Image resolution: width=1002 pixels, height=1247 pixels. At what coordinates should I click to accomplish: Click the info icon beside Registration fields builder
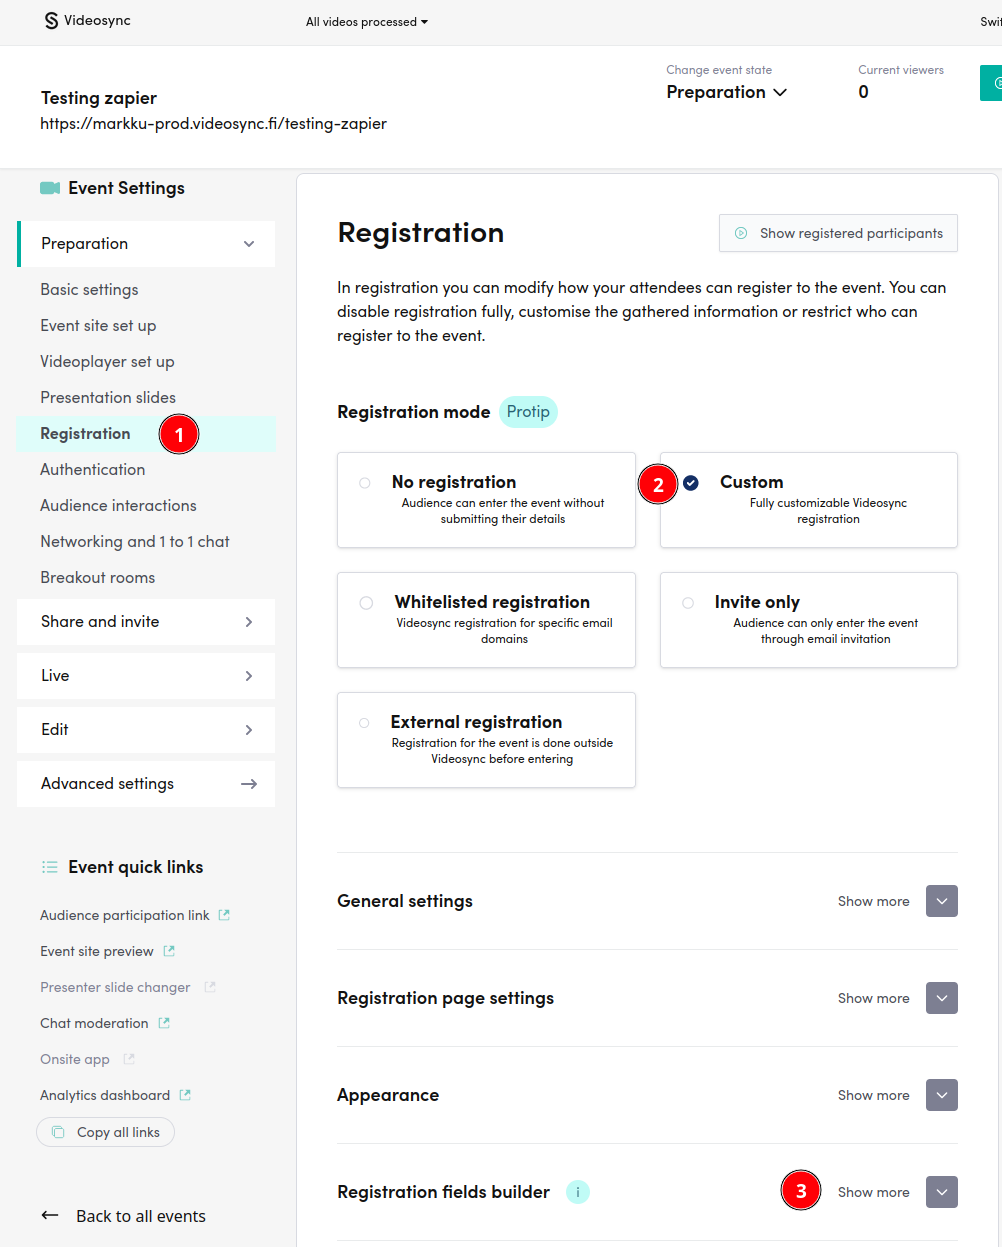(578, 1192)
